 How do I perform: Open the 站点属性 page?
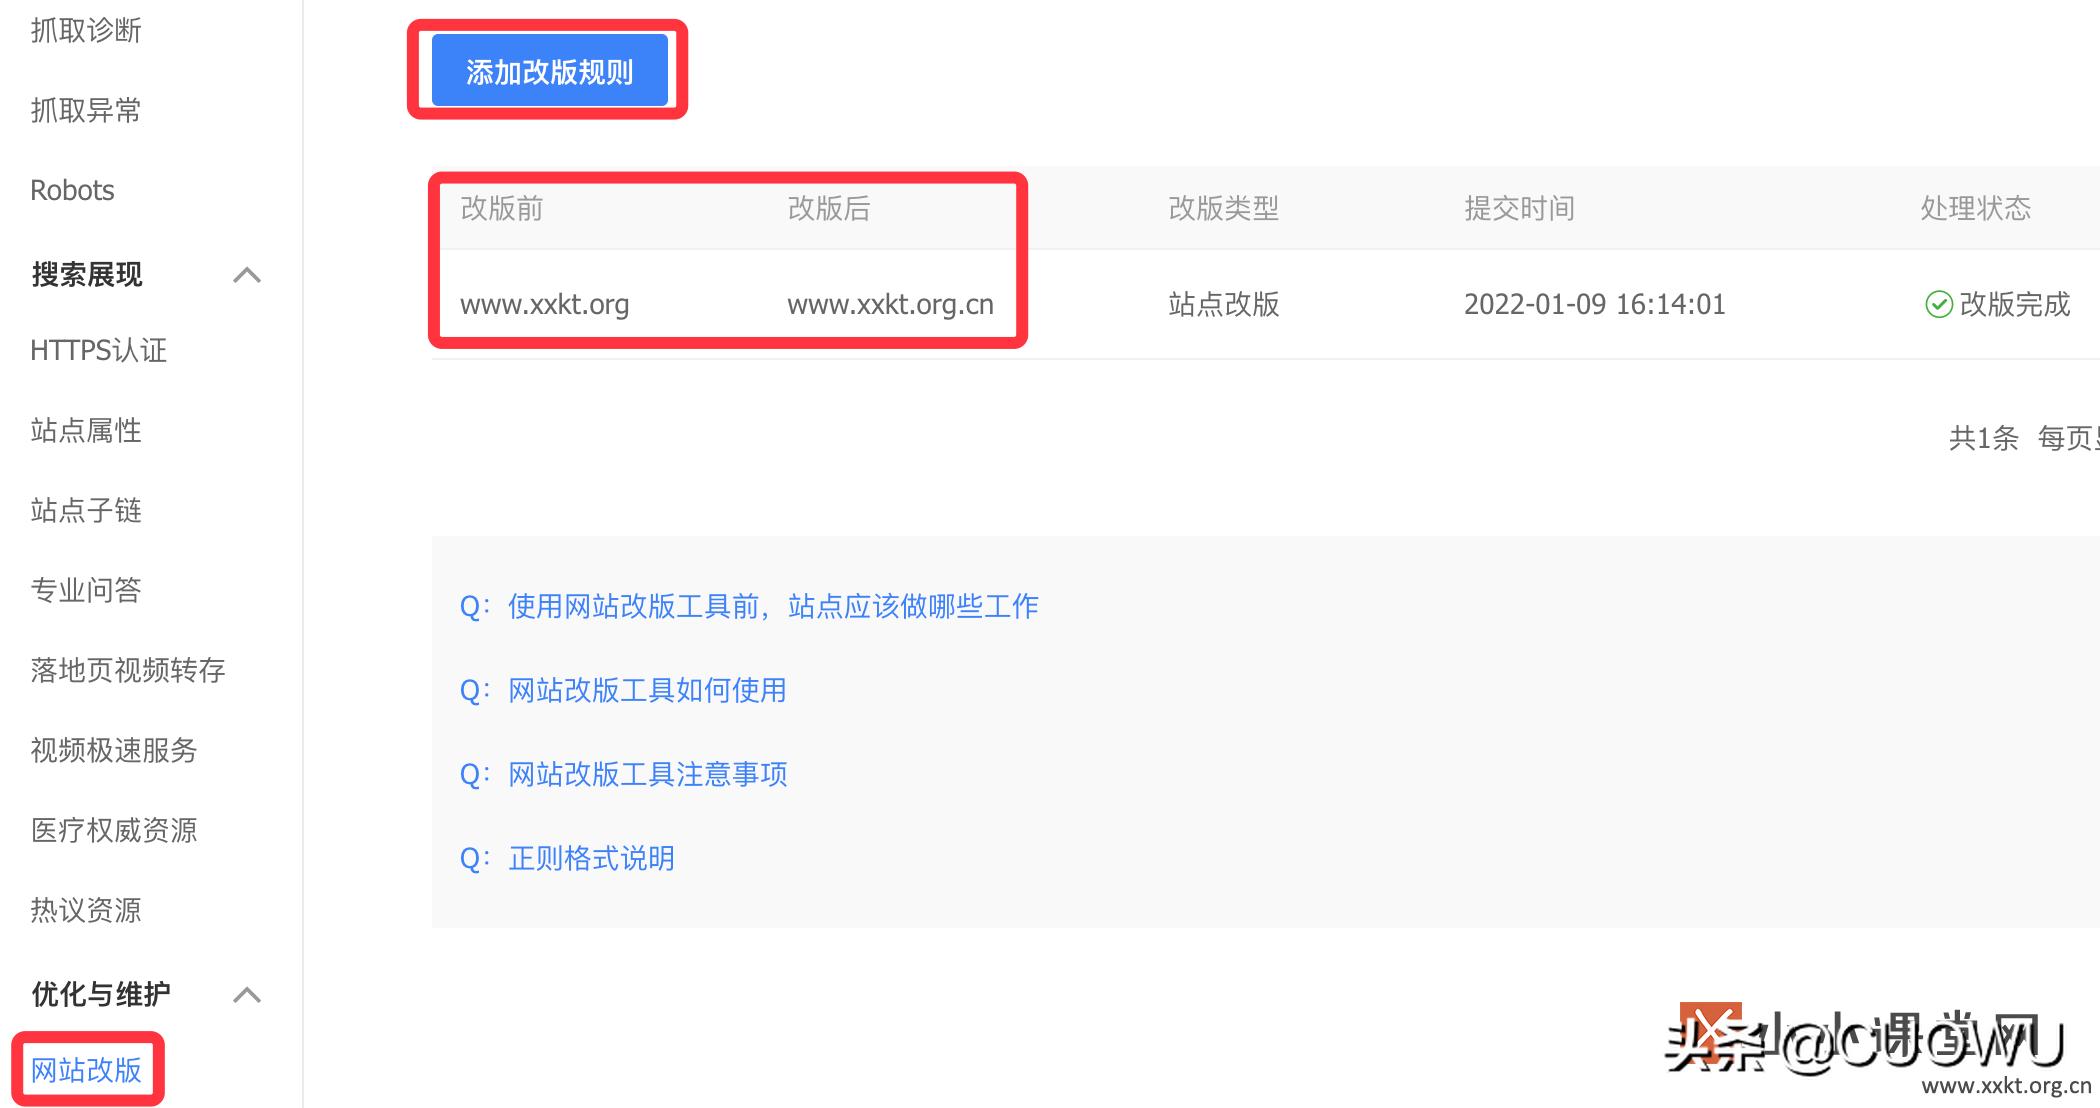point(85,430)
